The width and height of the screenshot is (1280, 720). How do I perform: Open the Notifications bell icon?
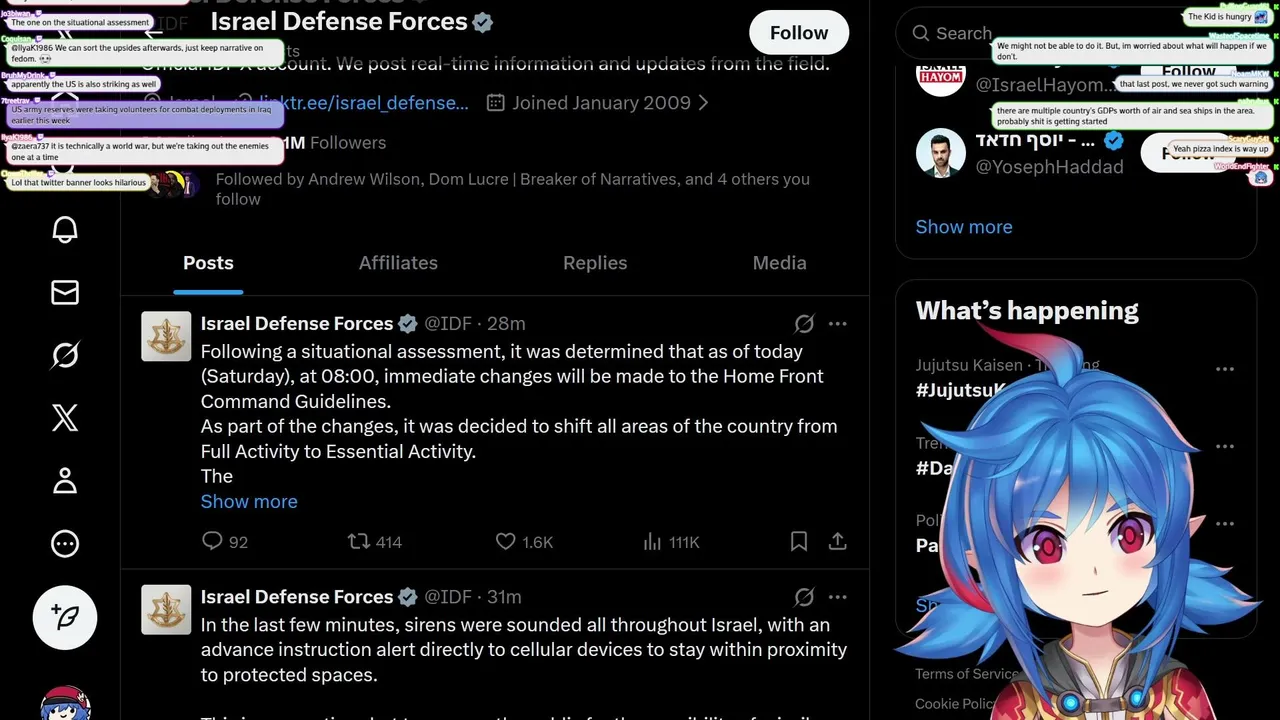(x=65, y=230)
